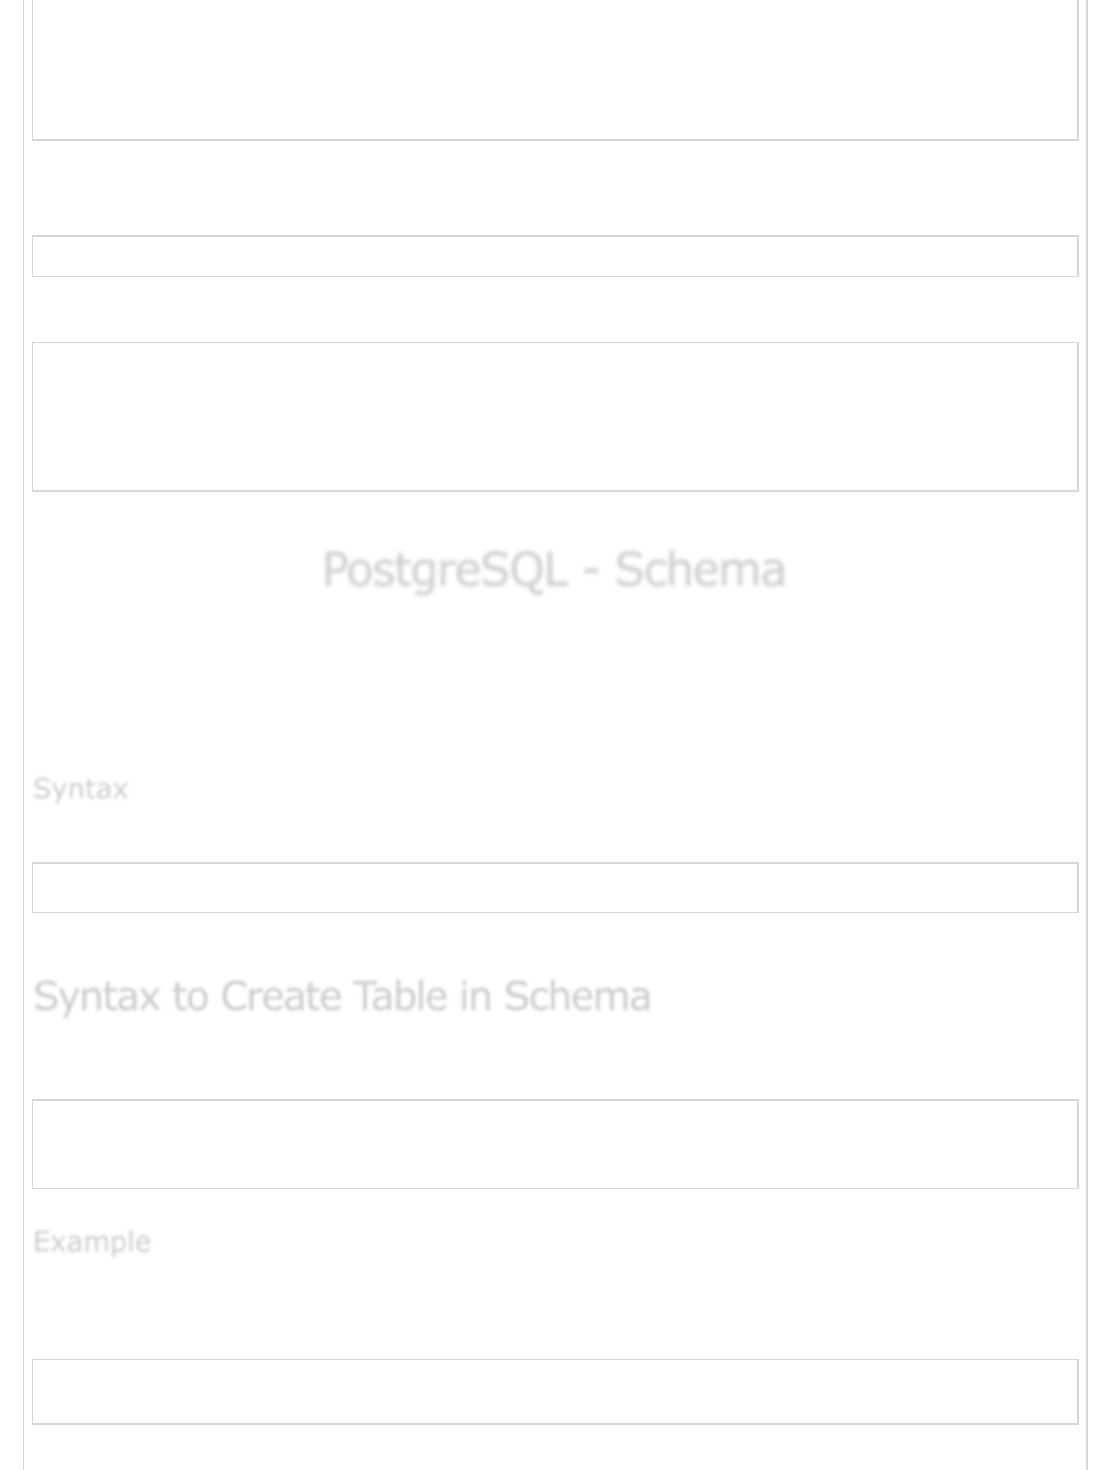Screen dimensions: 1110x1470
Task: Click the hyphen in the 'PostgreSQL - Schema' title
Action: [x=591, y=572]
